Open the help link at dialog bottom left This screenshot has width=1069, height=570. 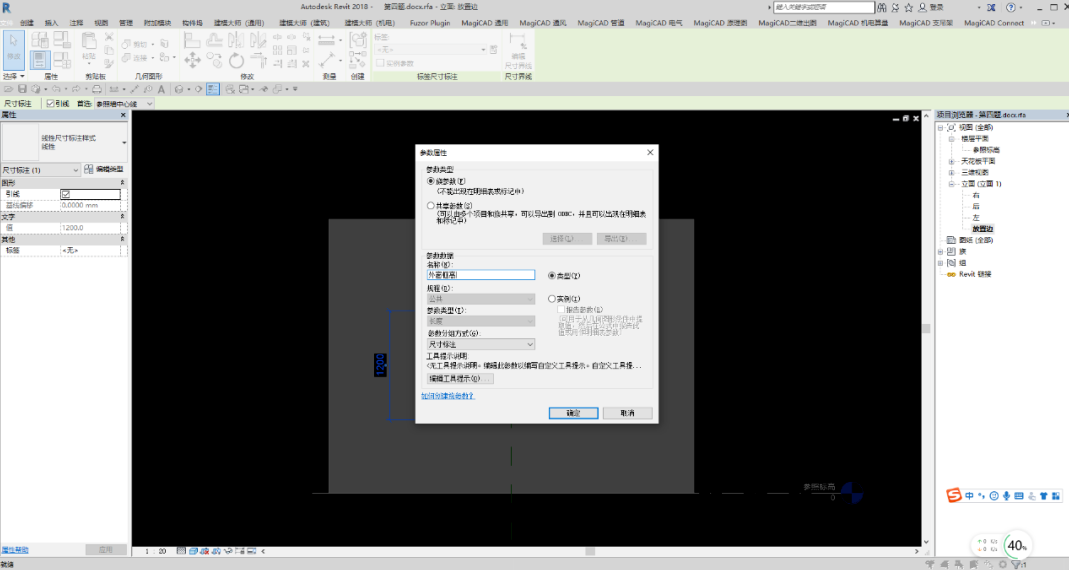tap(448, 396)
